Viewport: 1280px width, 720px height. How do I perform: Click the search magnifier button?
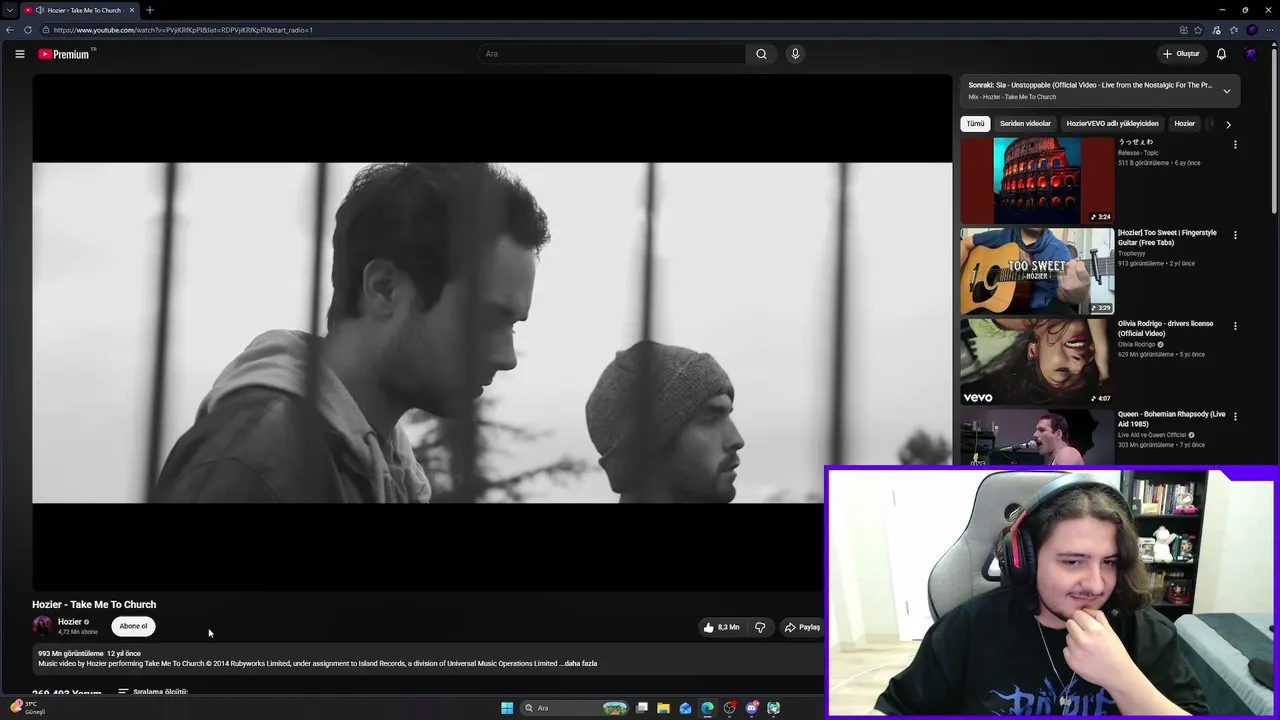[x=761, y=54]
